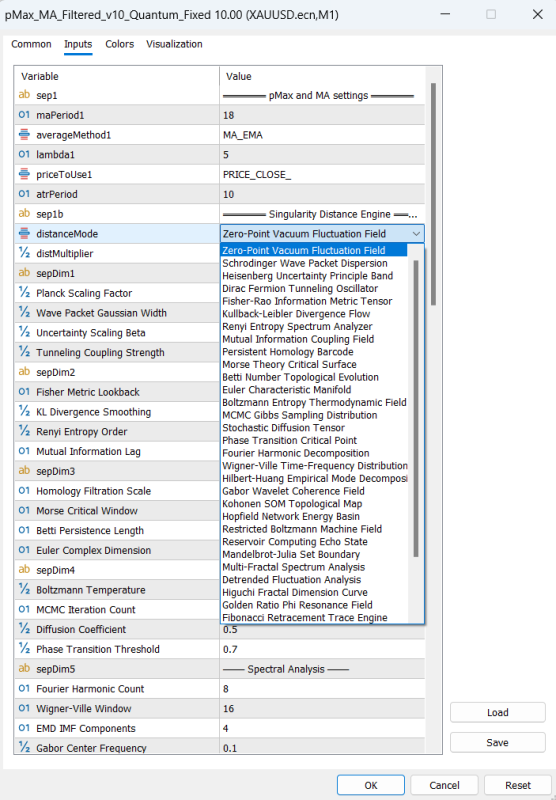The image size is (556, 800).
Task: Click the dropdown list's vertical scrollbar
Action: [x=416, y=408]
